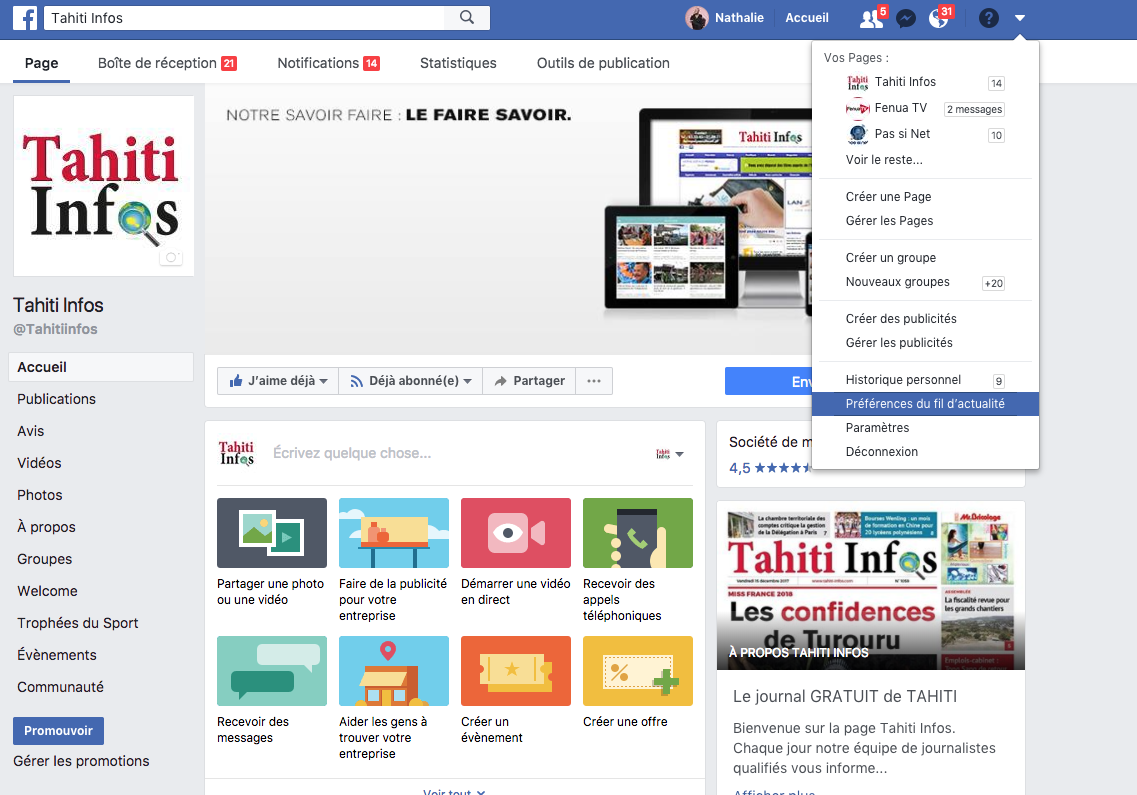The height and width of the screenshot is (795, 1137).
Task: Click Accueil in top navigation bar
Action: point(806,18)
